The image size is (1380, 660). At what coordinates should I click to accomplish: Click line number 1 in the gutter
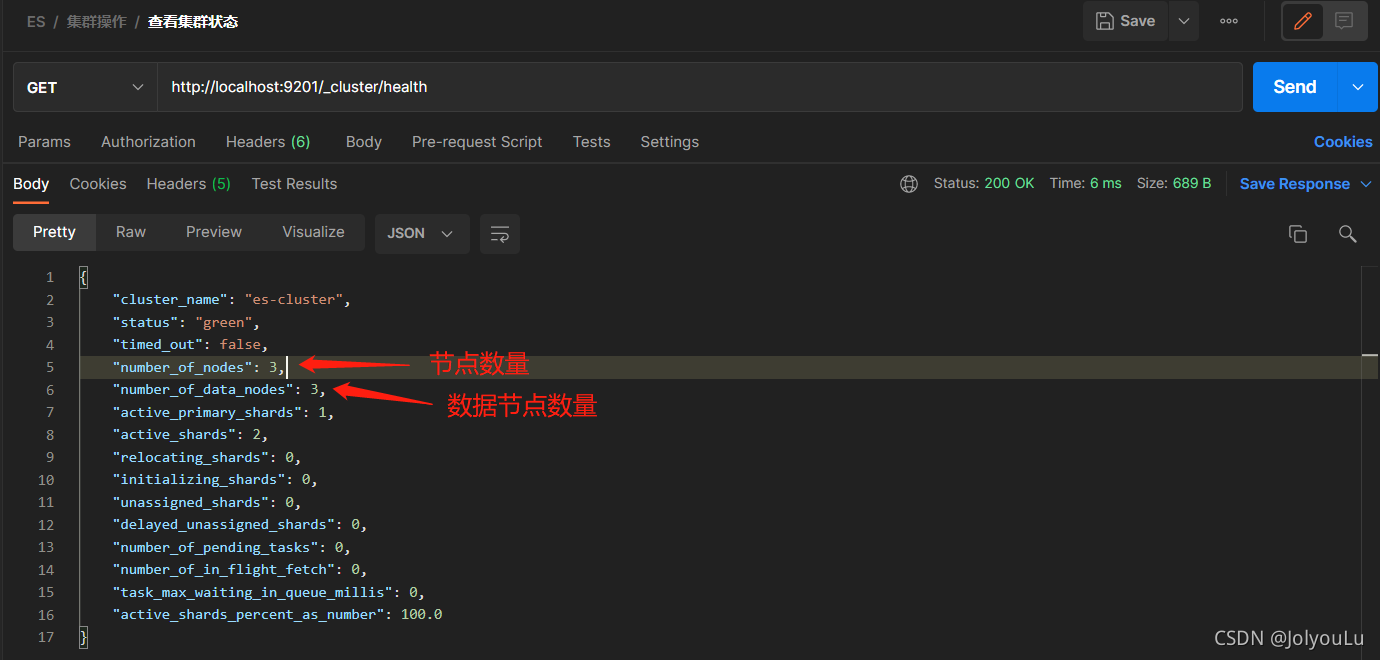click(x=50, y=277)
